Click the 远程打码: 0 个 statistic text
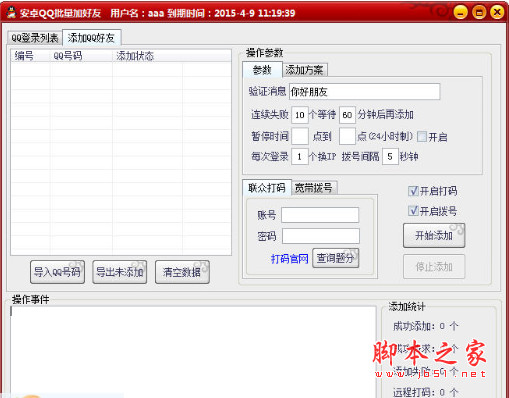Viewport: 509px width, 398px height. click(426, 392)
